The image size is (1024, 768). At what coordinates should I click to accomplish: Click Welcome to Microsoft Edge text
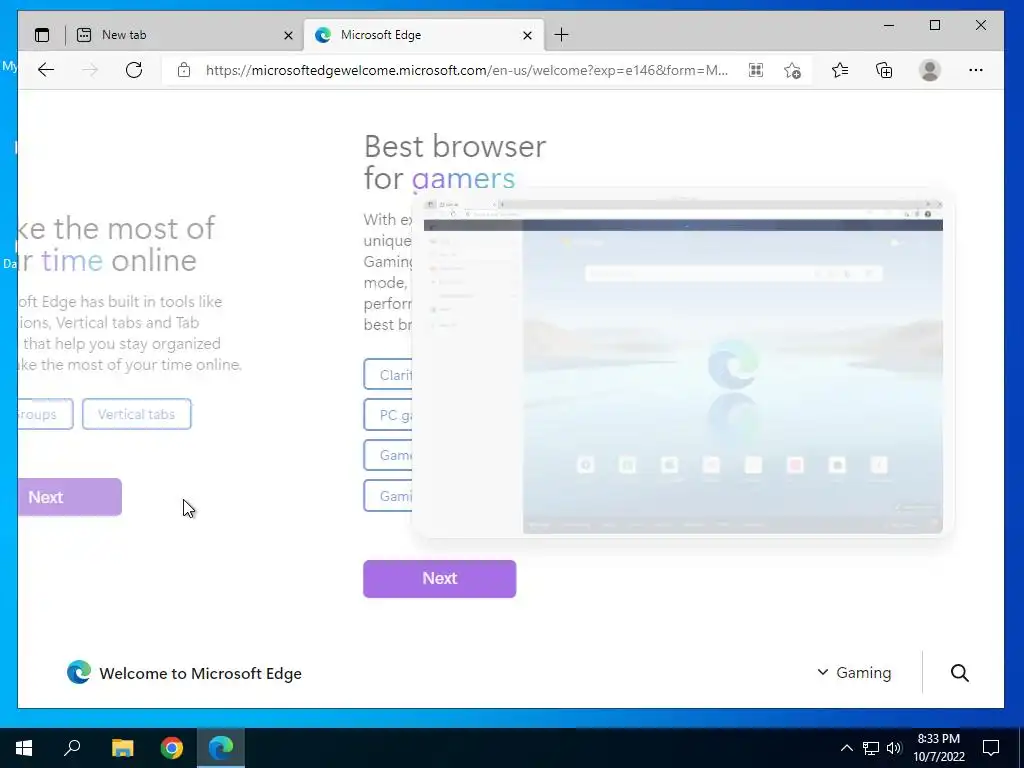pos(200,673)
